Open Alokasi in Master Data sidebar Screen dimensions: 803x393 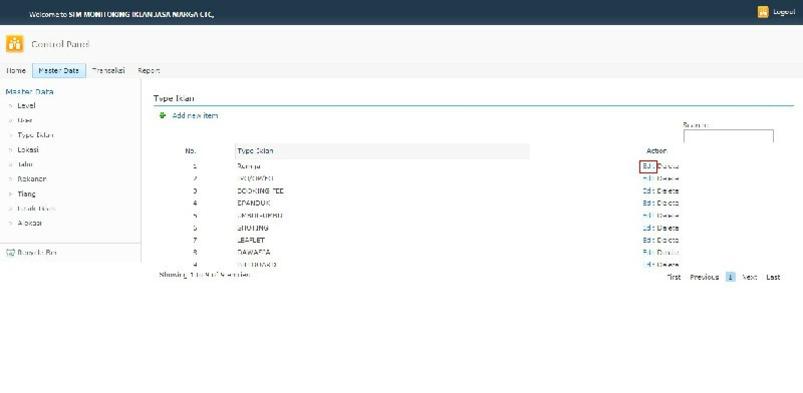click(30, 223)
